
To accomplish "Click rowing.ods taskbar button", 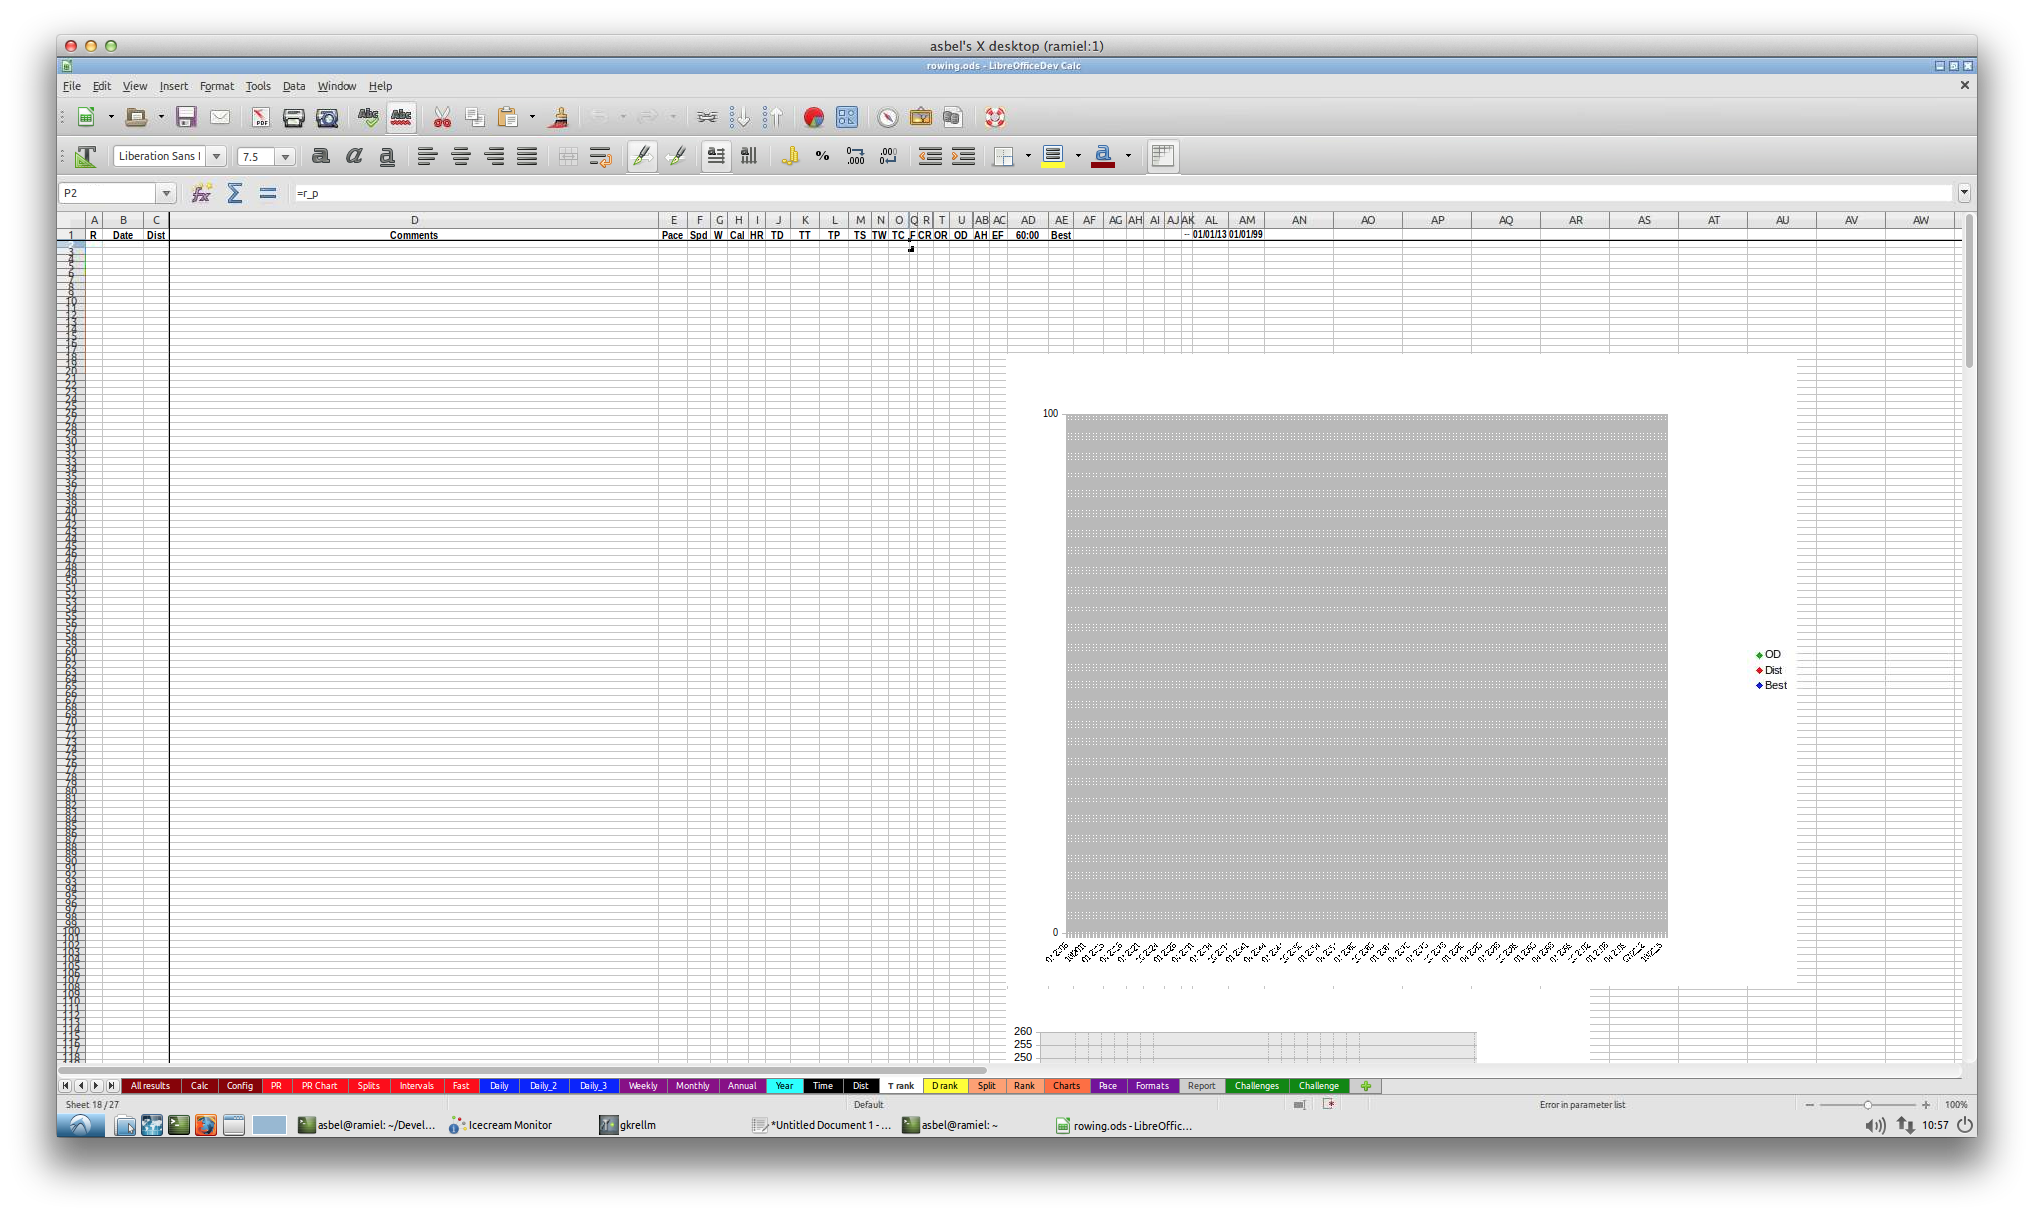I will pyautogui.click(x=1124, y=1125).
